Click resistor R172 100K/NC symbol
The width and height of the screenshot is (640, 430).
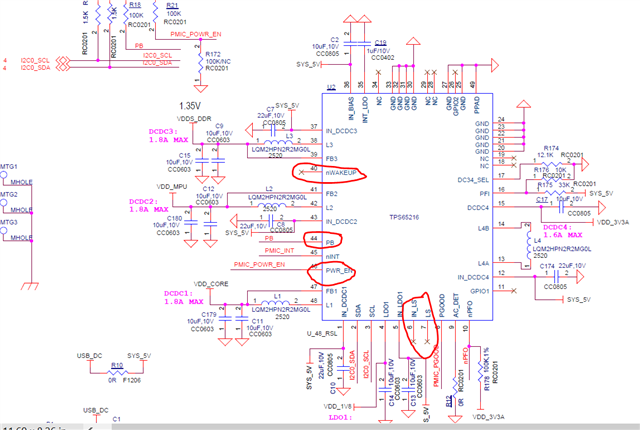[200, 61]
